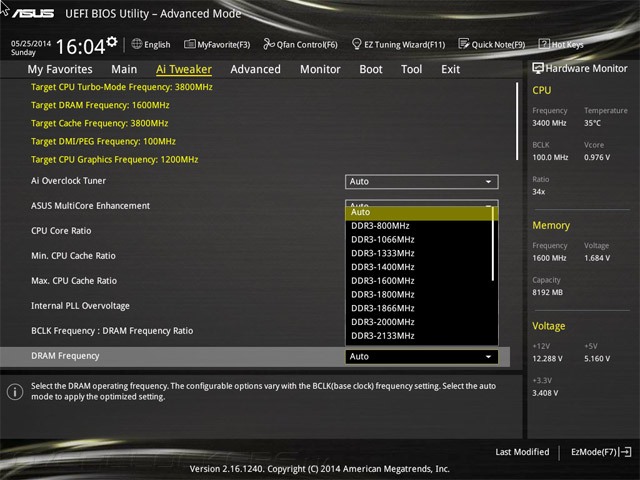Open the DRAM Frequency Auto dropdown
The height and width of the screenshot is (480, 640).
[x=422, y=357]
